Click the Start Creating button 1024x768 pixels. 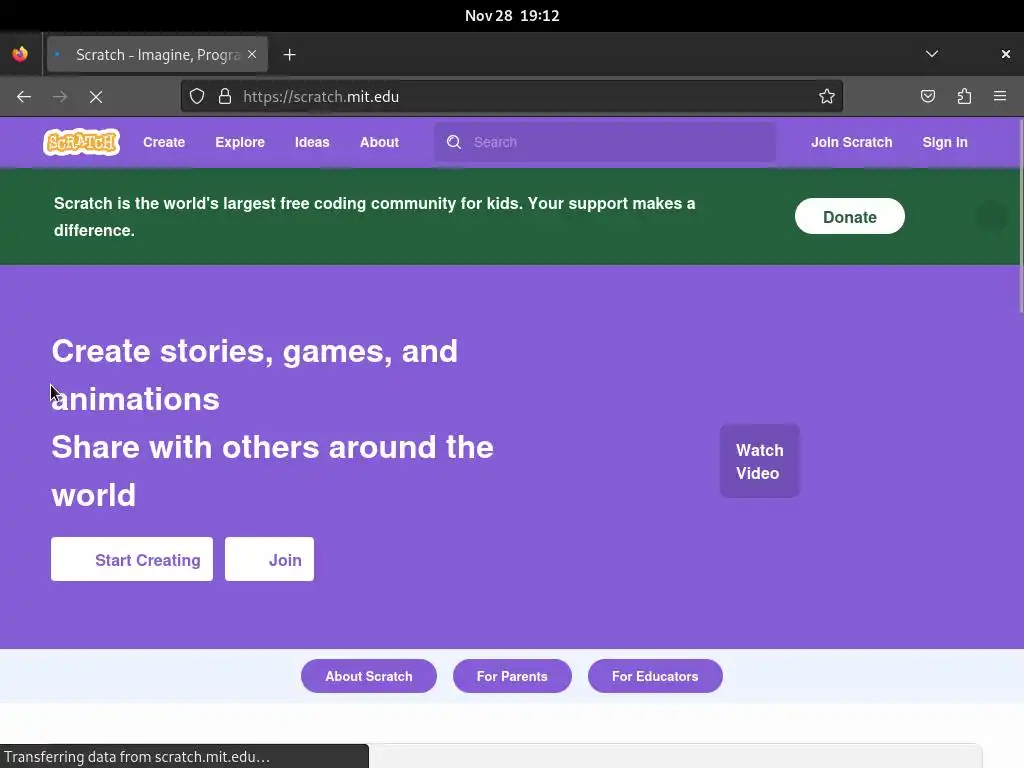[132, 559]
